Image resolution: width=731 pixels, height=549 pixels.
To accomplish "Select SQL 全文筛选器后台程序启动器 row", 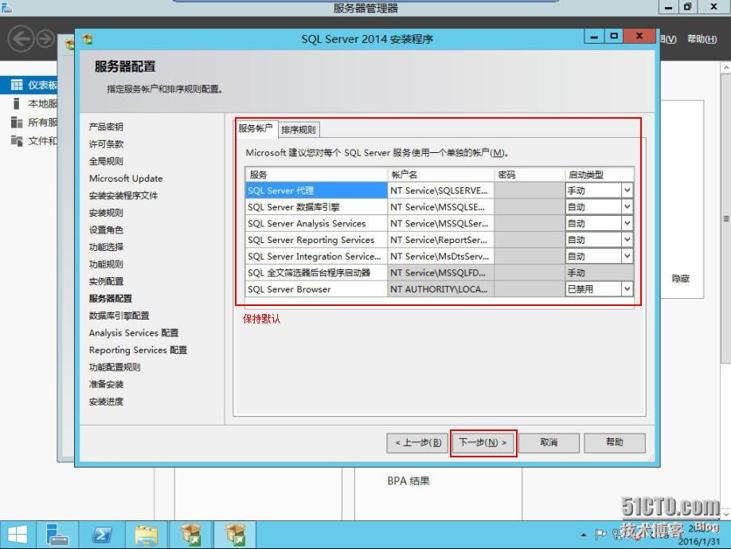I will coord(316,273).
